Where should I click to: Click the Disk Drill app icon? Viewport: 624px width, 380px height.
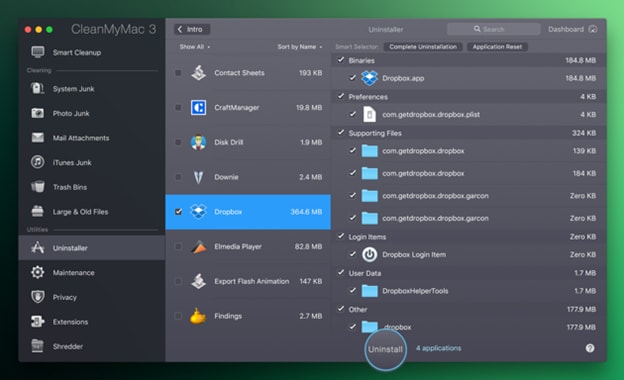tap(198, 142)
